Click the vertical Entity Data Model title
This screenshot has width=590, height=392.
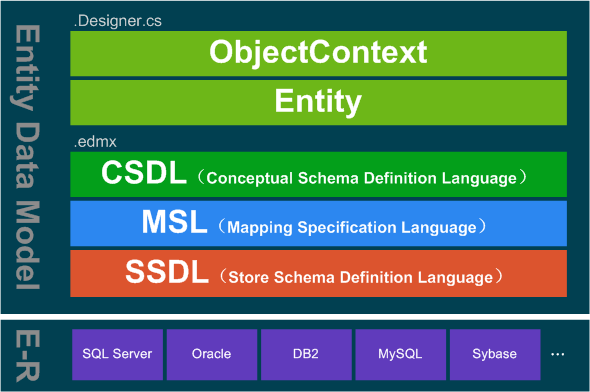coord(28,157)
